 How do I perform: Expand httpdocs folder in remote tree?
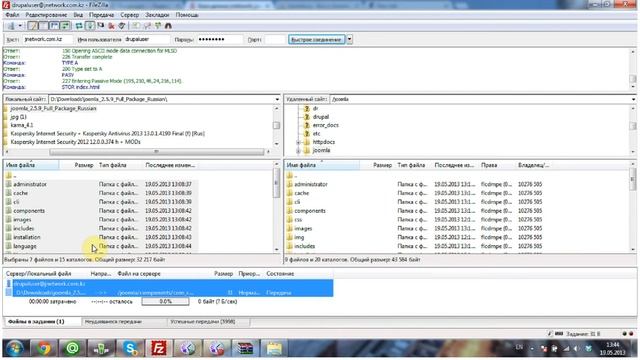coord(298,142)
